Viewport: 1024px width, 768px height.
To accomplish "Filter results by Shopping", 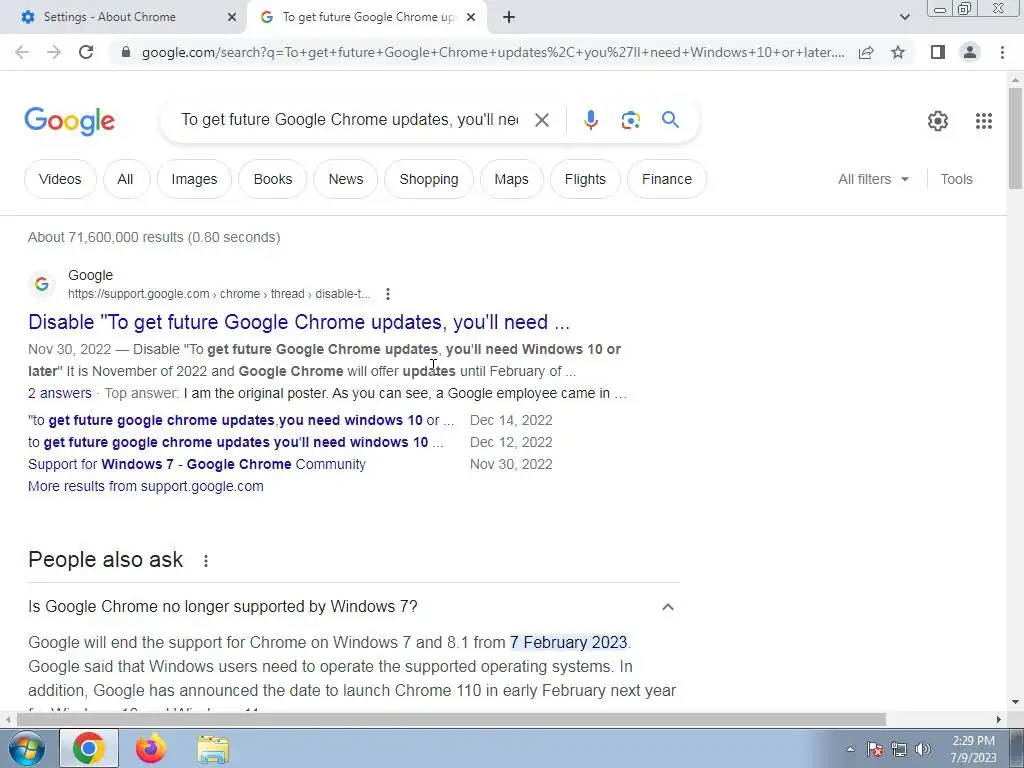I will coord(428,179).
